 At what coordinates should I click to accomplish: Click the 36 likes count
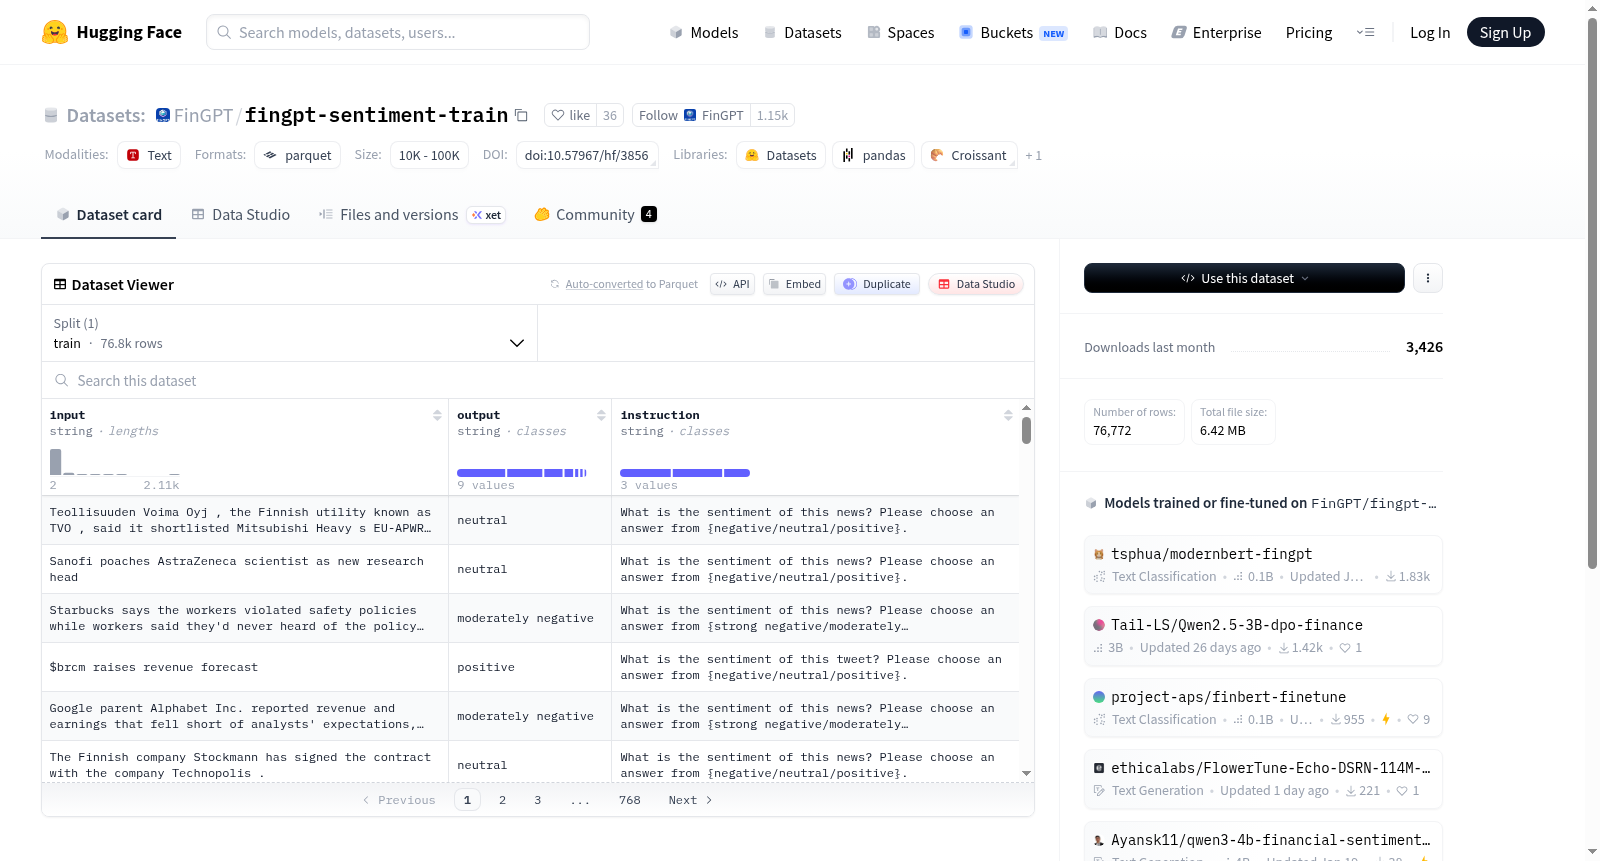(x=610, y=115)
